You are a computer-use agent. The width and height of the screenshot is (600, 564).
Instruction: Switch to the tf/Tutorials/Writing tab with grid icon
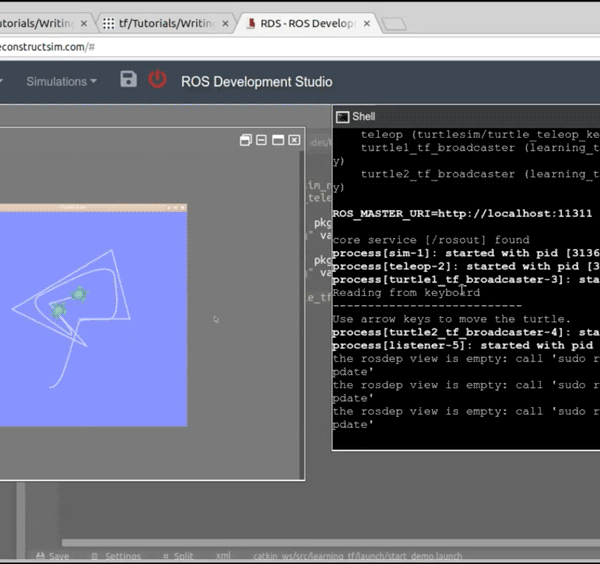click(166, 23)
